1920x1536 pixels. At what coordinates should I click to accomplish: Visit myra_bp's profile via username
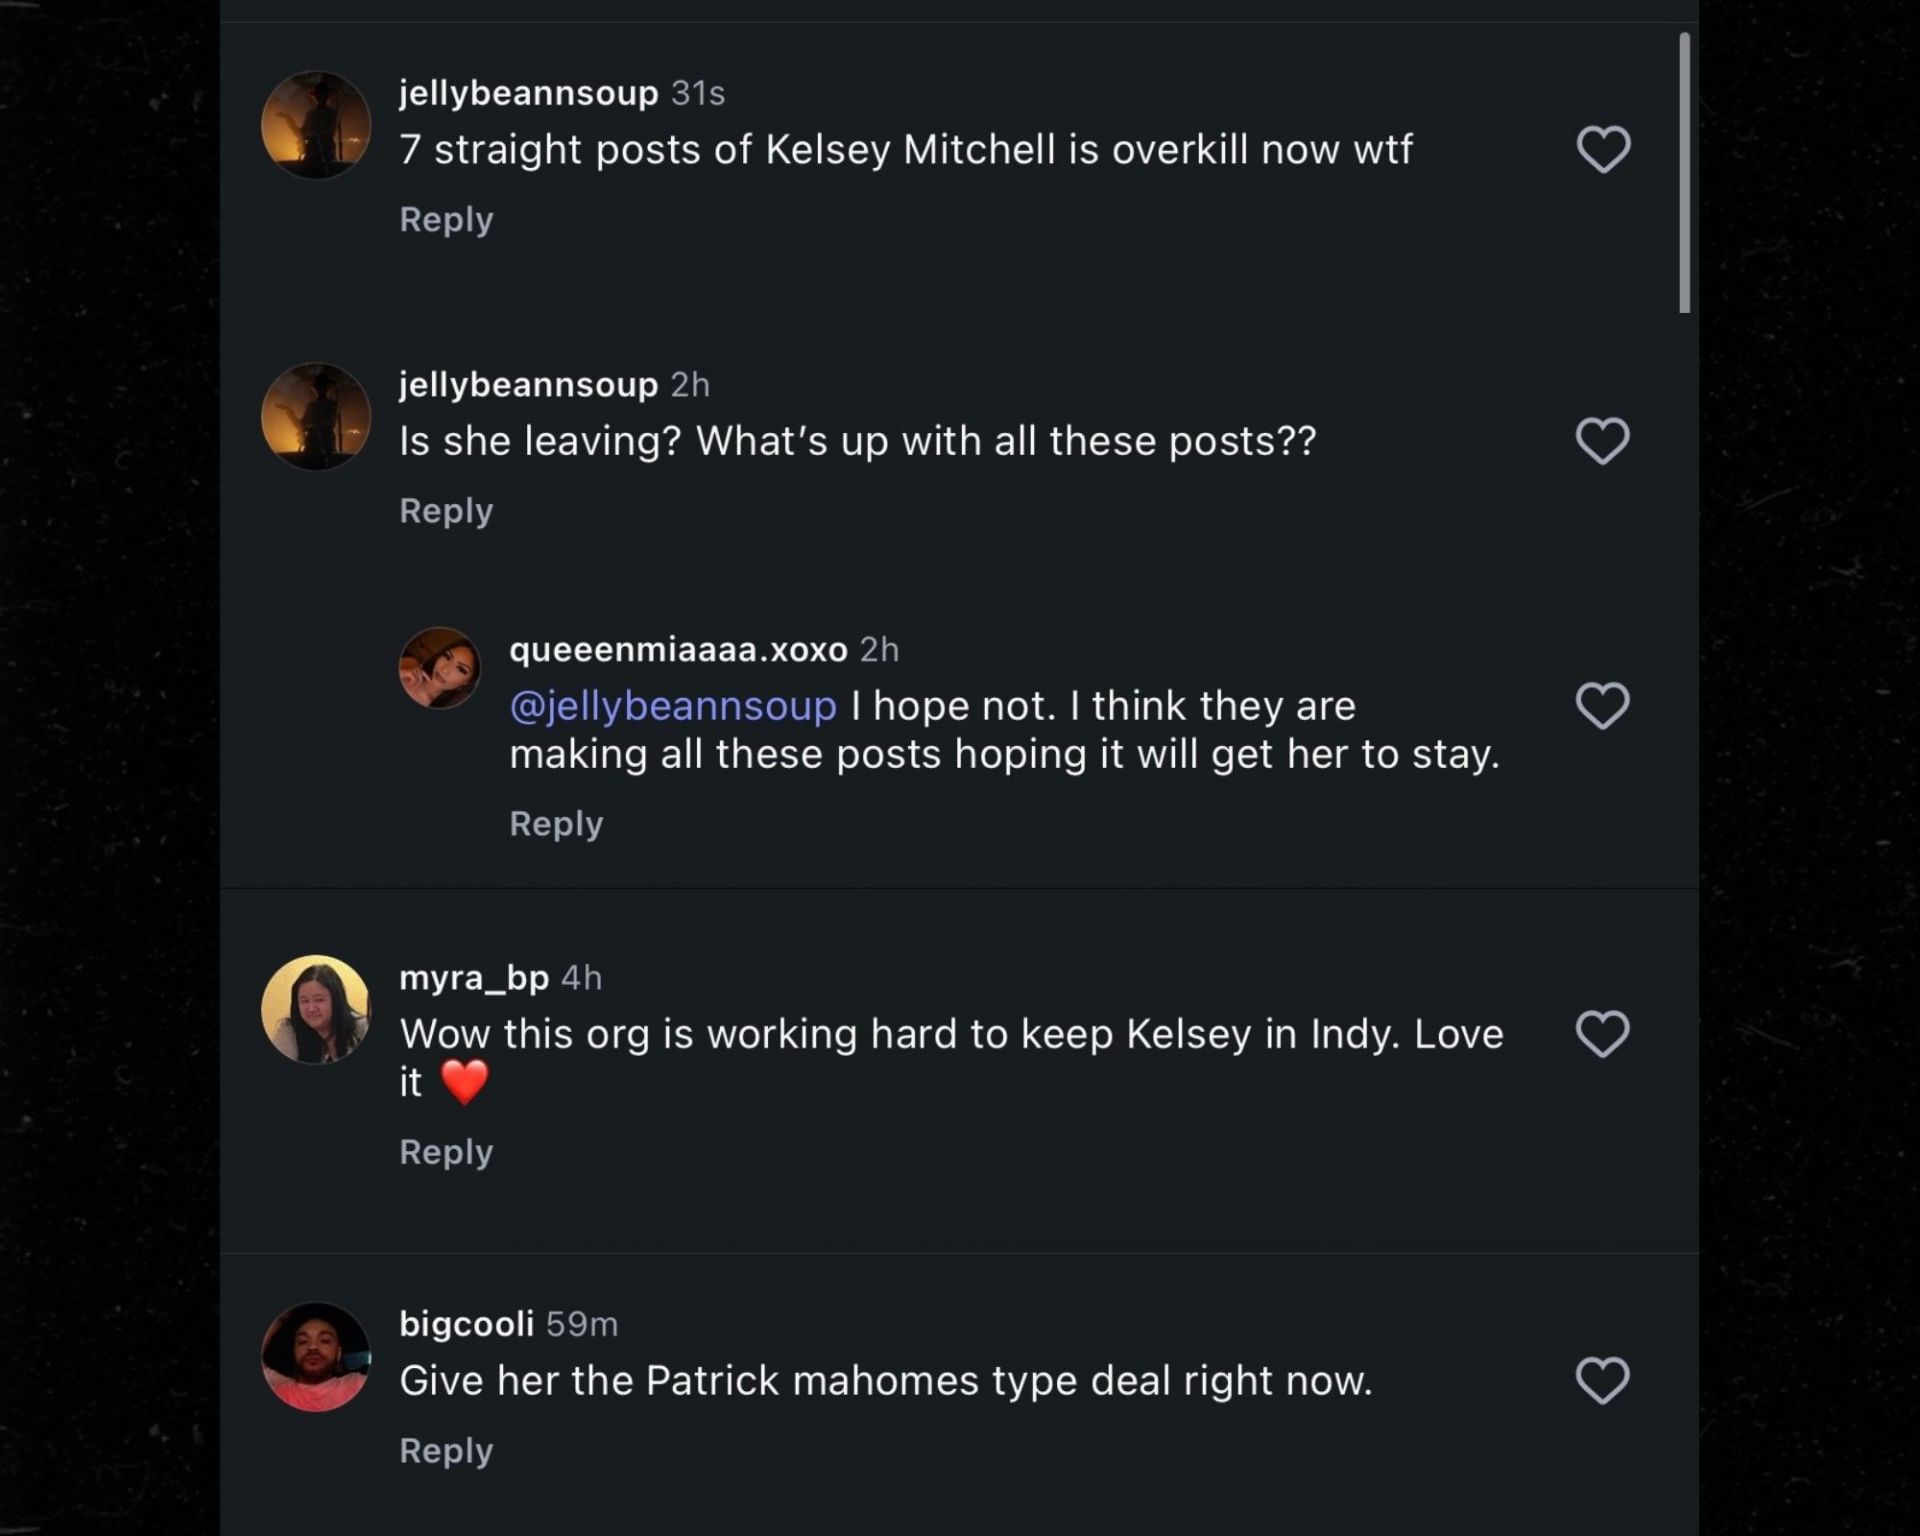coord(474,977)
